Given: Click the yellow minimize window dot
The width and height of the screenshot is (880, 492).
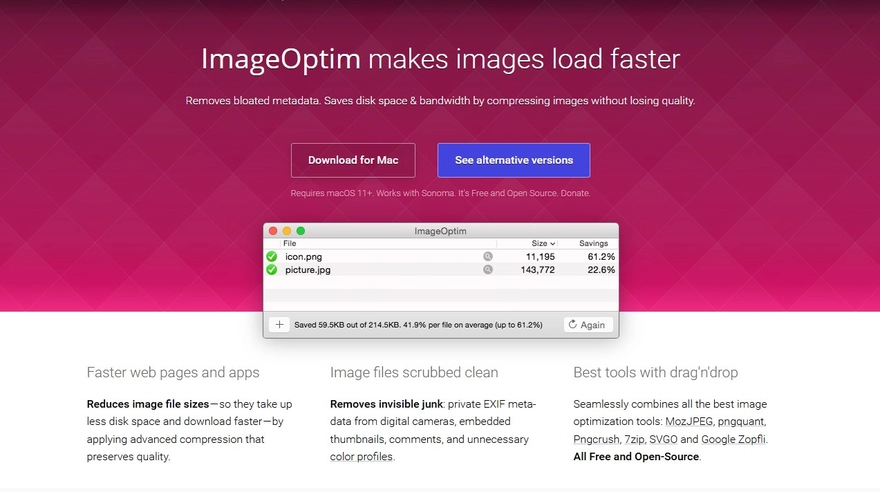Looking at the screenshot, I should (x=287, y=231).
